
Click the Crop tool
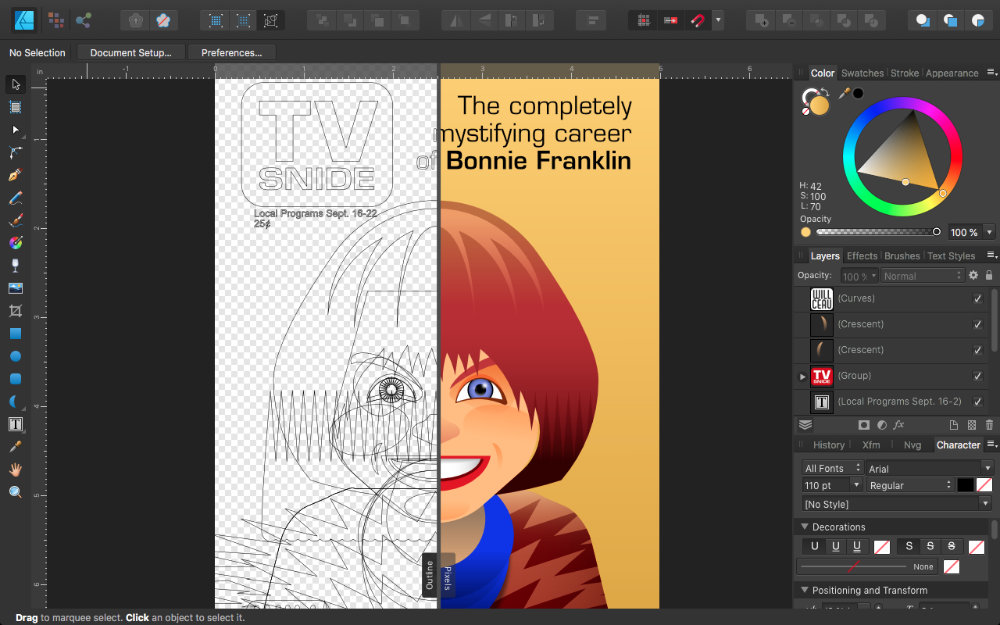pos(15,311)
